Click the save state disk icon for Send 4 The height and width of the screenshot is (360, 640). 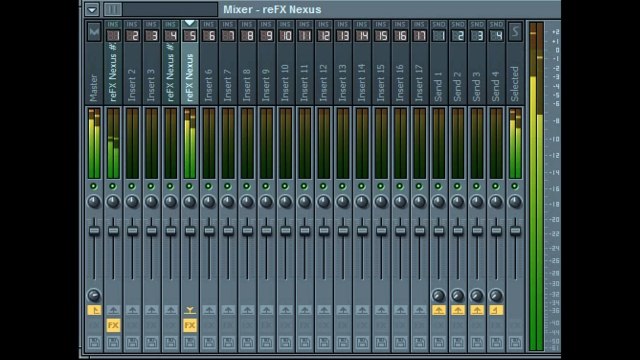[496, 342]
